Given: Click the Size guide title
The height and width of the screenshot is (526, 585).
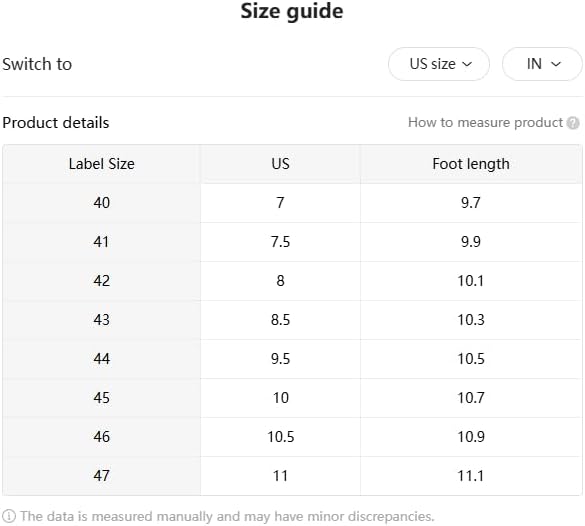Looking at the screenshot, I should (292, 11).
